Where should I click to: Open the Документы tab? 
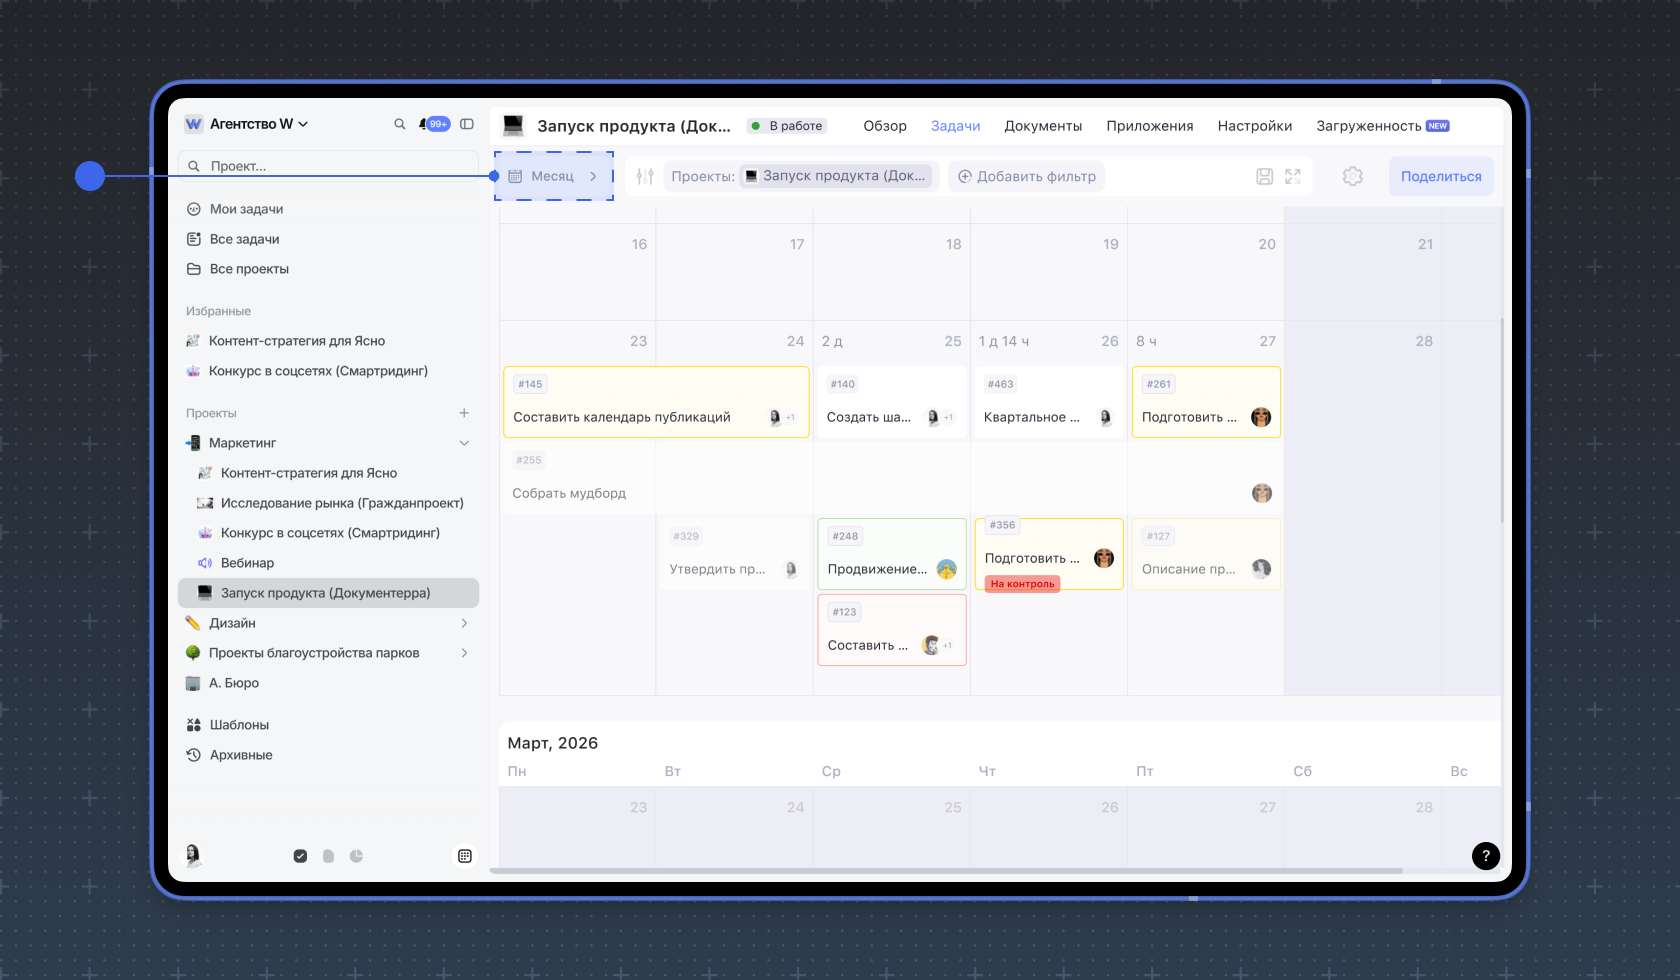pos(1042,126)
